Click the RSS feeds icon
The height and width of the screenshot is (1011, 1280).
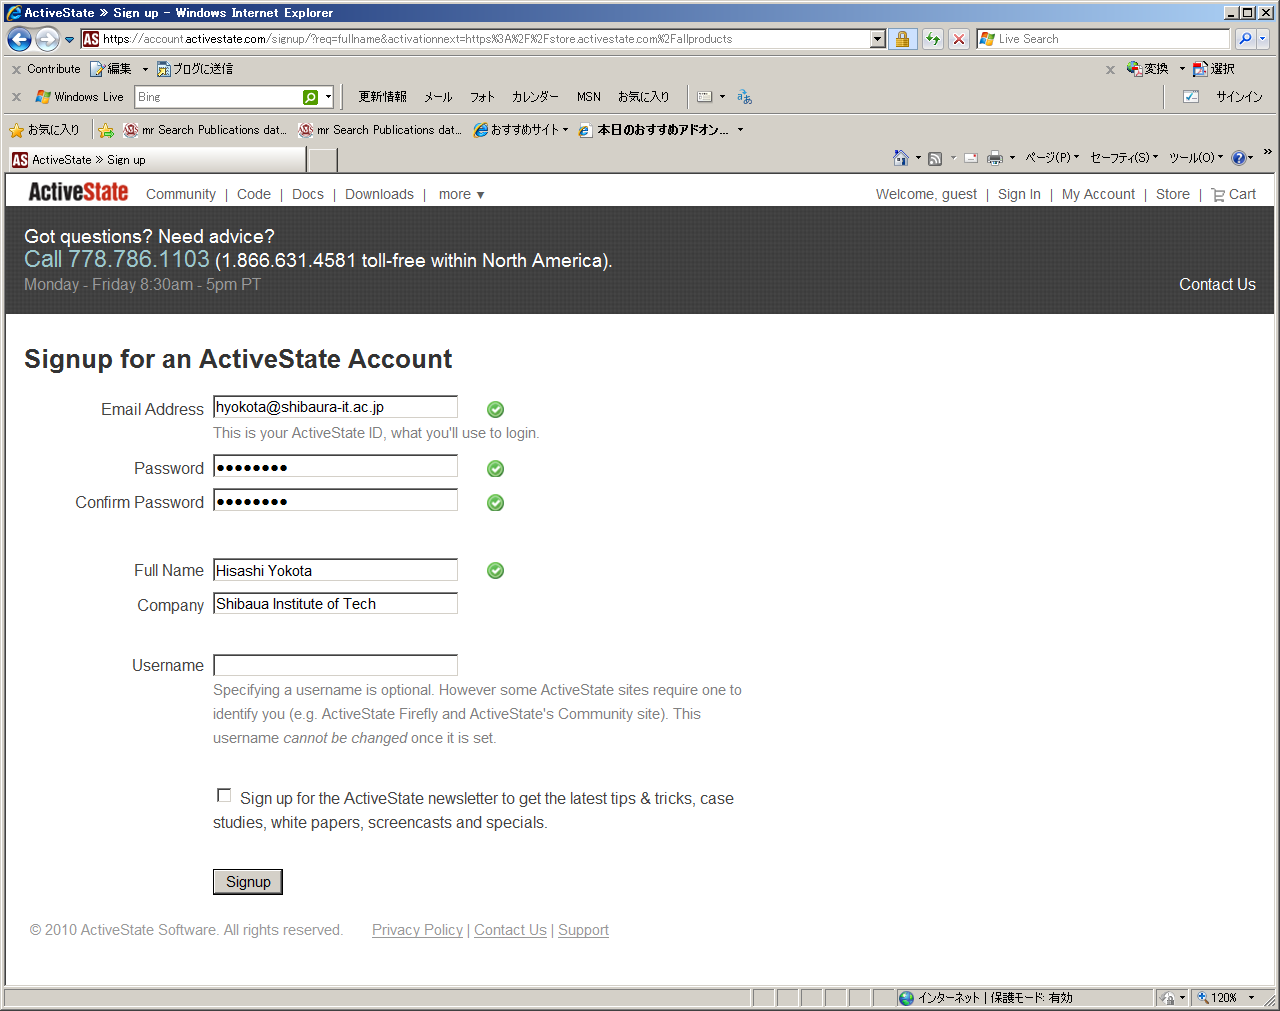pos(935,158)
